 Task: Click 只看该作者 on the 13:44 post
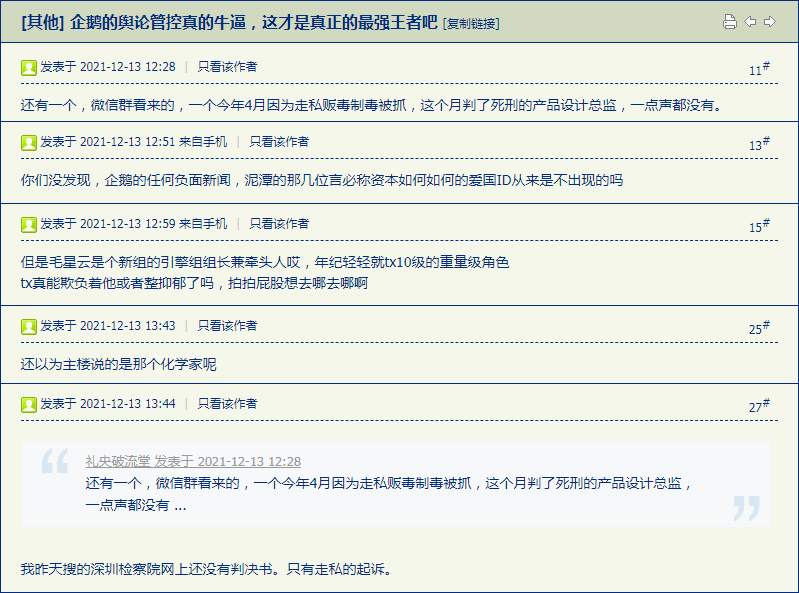(227, 403)
